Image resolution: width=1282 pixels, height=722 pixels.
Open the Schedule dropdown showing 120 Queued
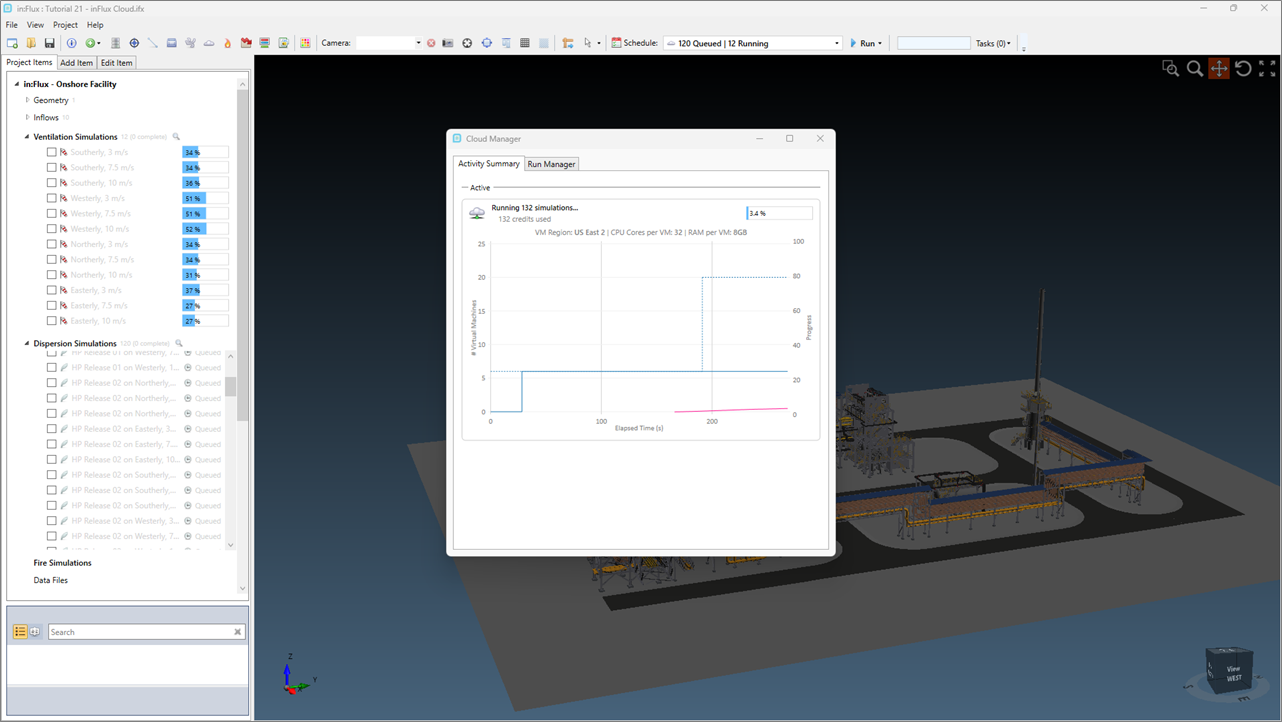(x=754, y=43)
